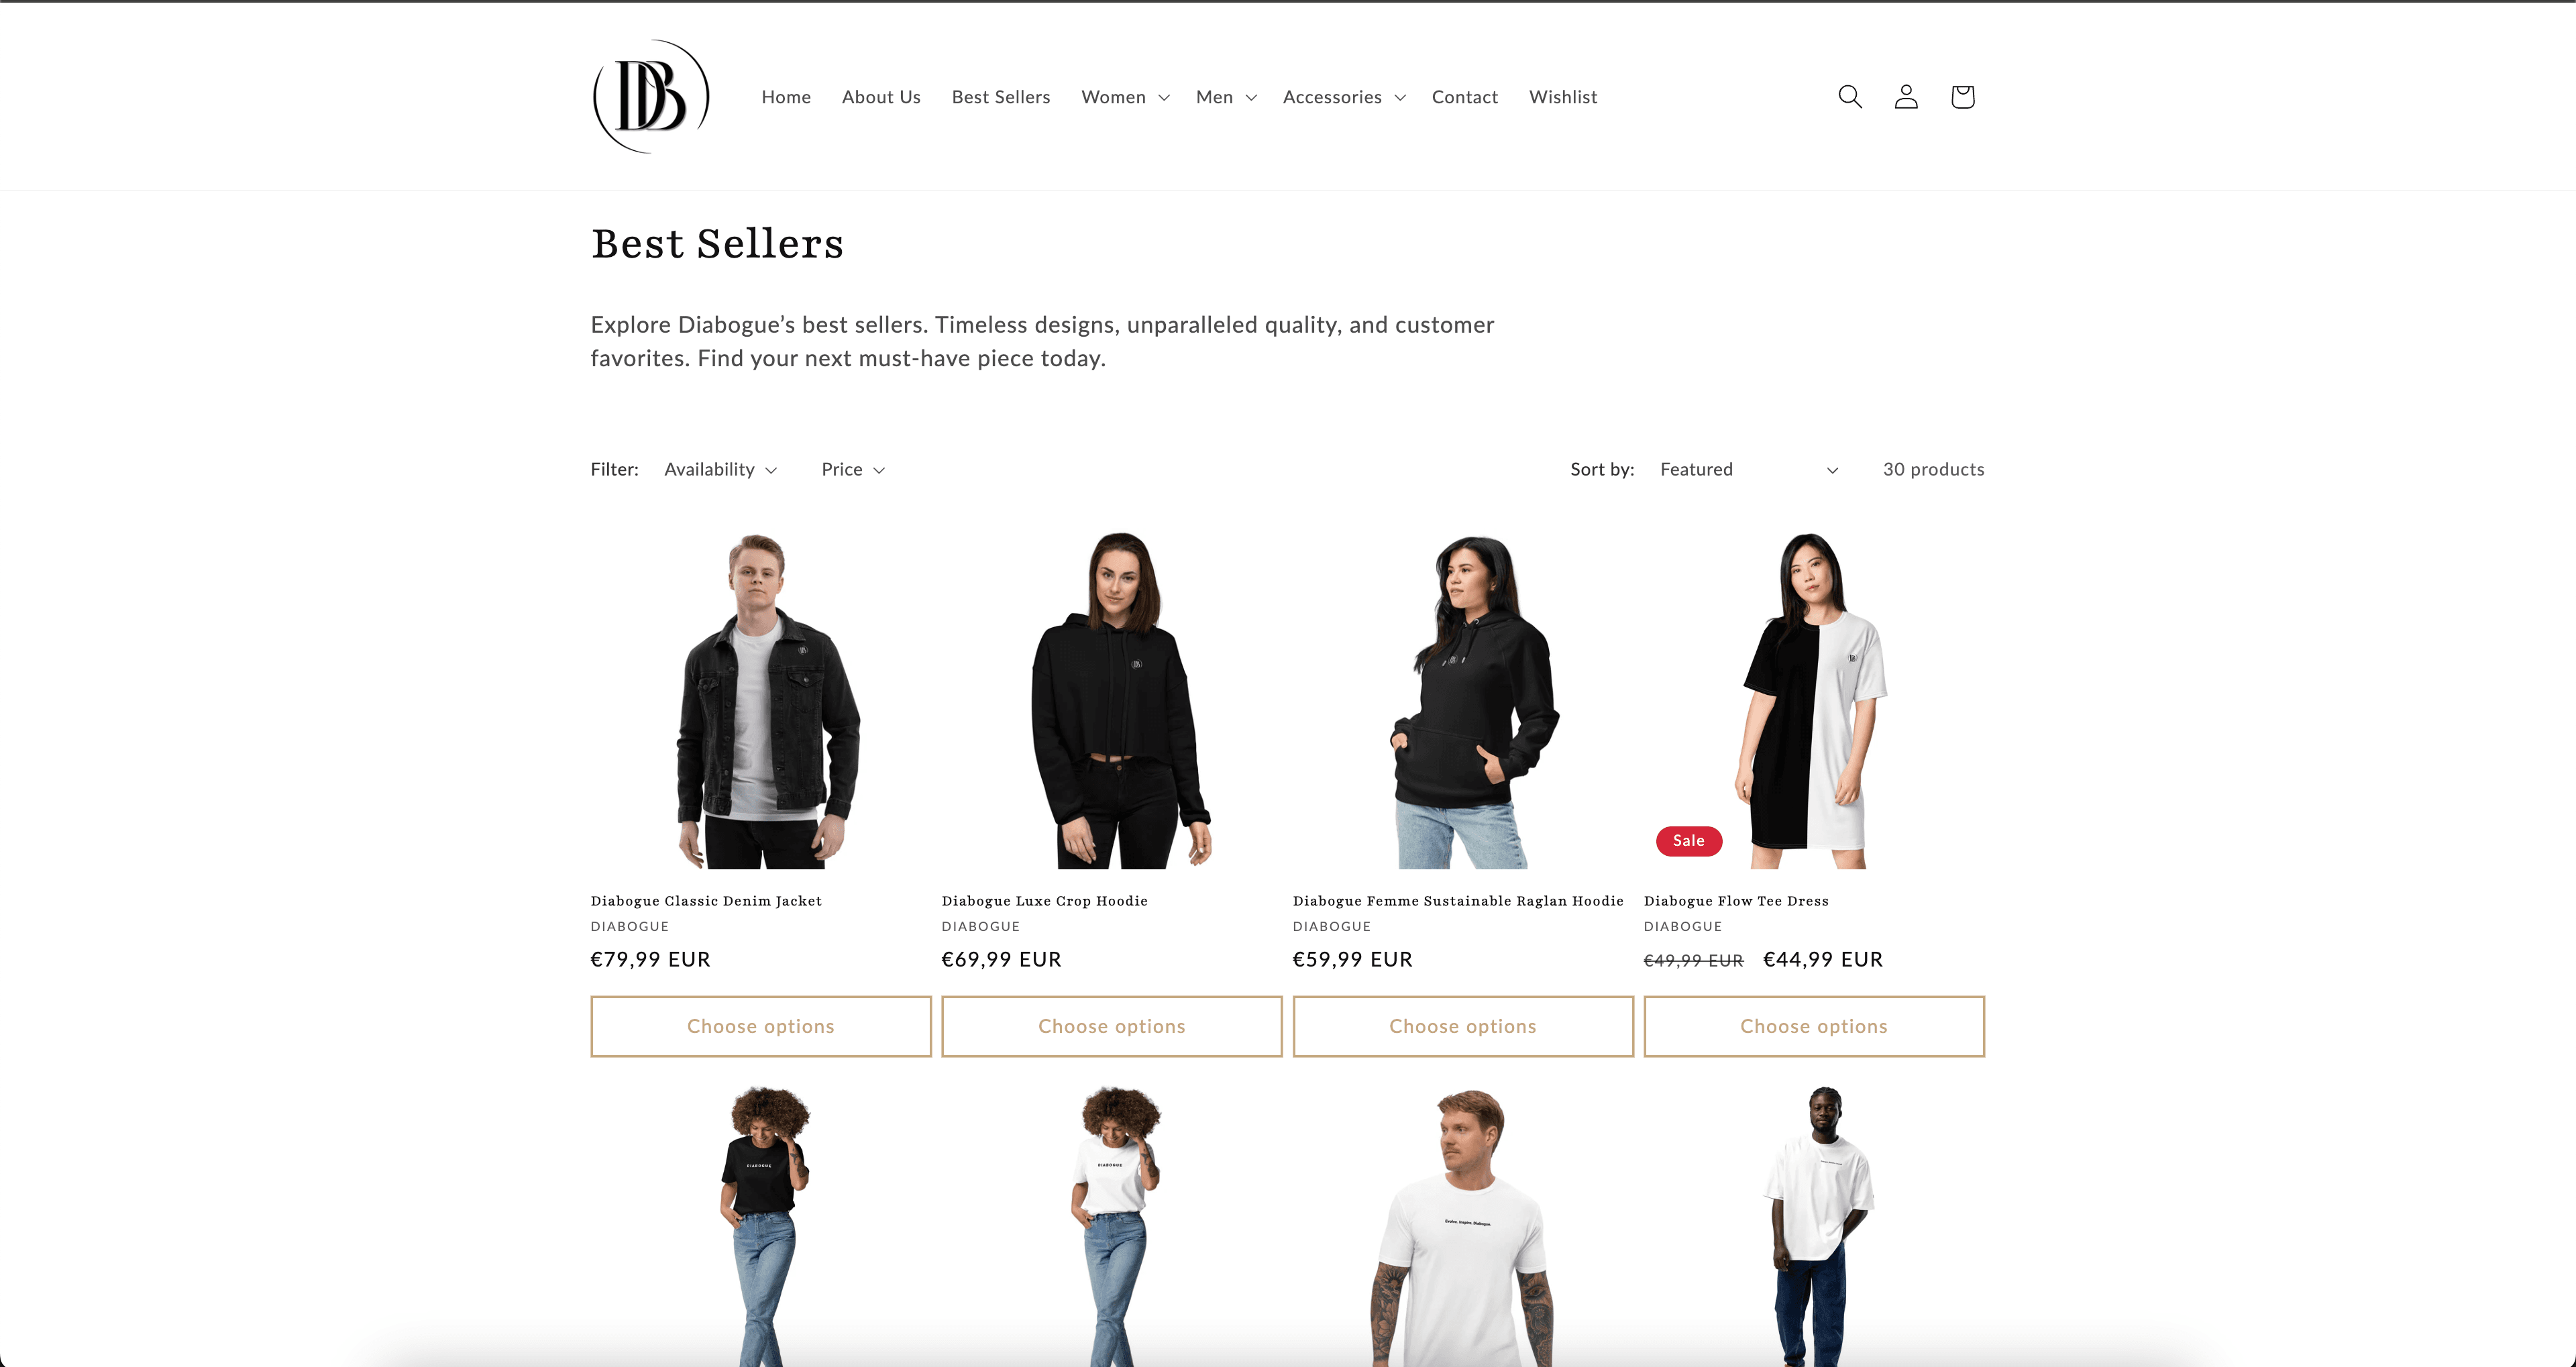Click the Contact nav link
2576x1367 pixels.
pos(1465,97)
